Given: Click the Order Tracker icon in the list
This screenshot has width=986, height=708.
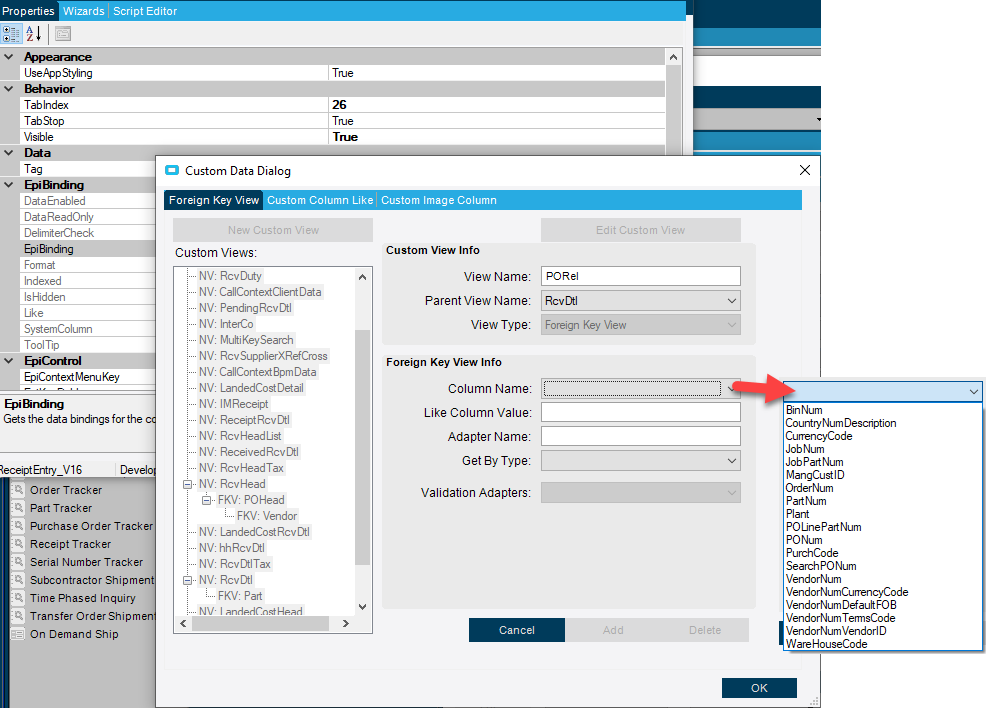Looking at the screenshot, I should click(x=18, y=490).
